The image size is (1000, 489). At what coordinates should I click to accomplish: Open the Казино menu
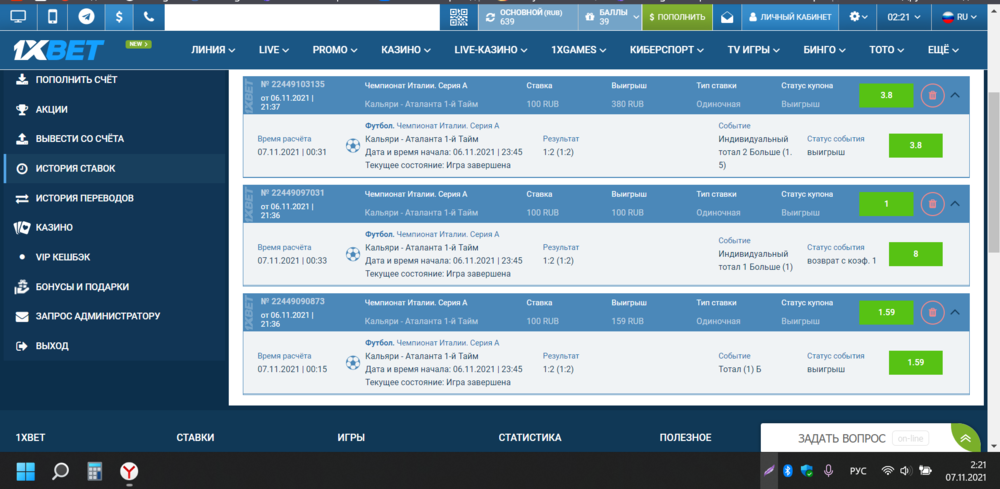[x=406, y=50]
